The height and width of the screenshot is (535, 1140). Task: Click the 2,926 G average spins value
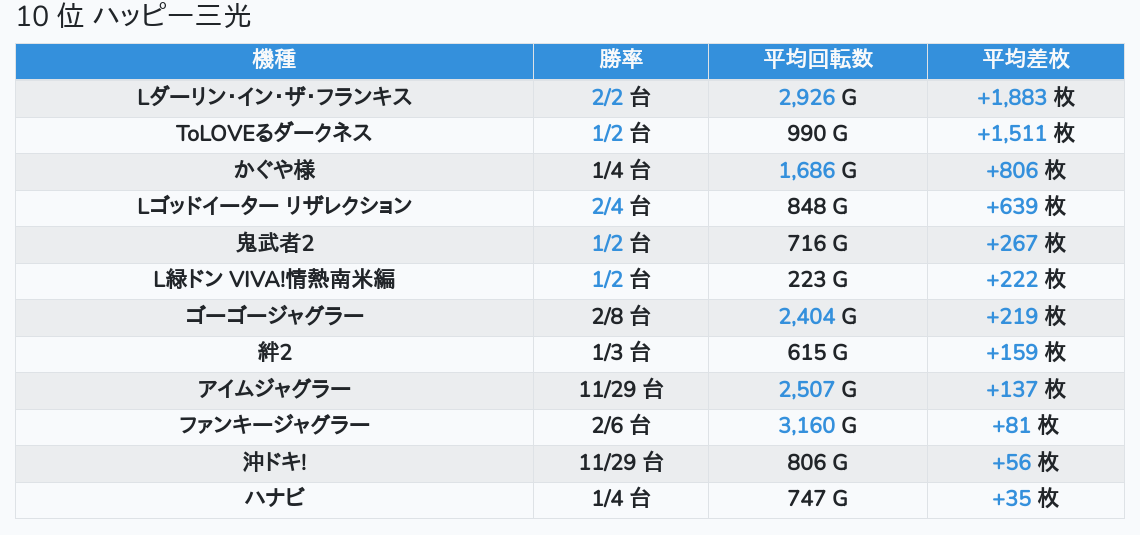(817, 97)
